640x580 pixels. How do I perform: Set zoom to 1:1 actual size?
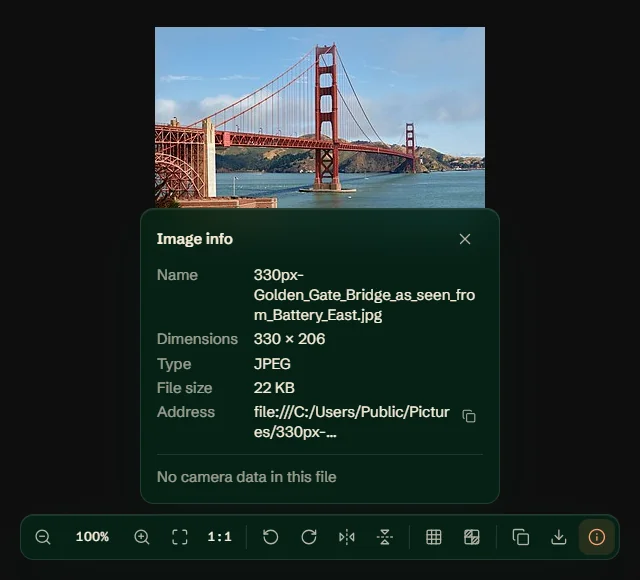pos(219,537)
